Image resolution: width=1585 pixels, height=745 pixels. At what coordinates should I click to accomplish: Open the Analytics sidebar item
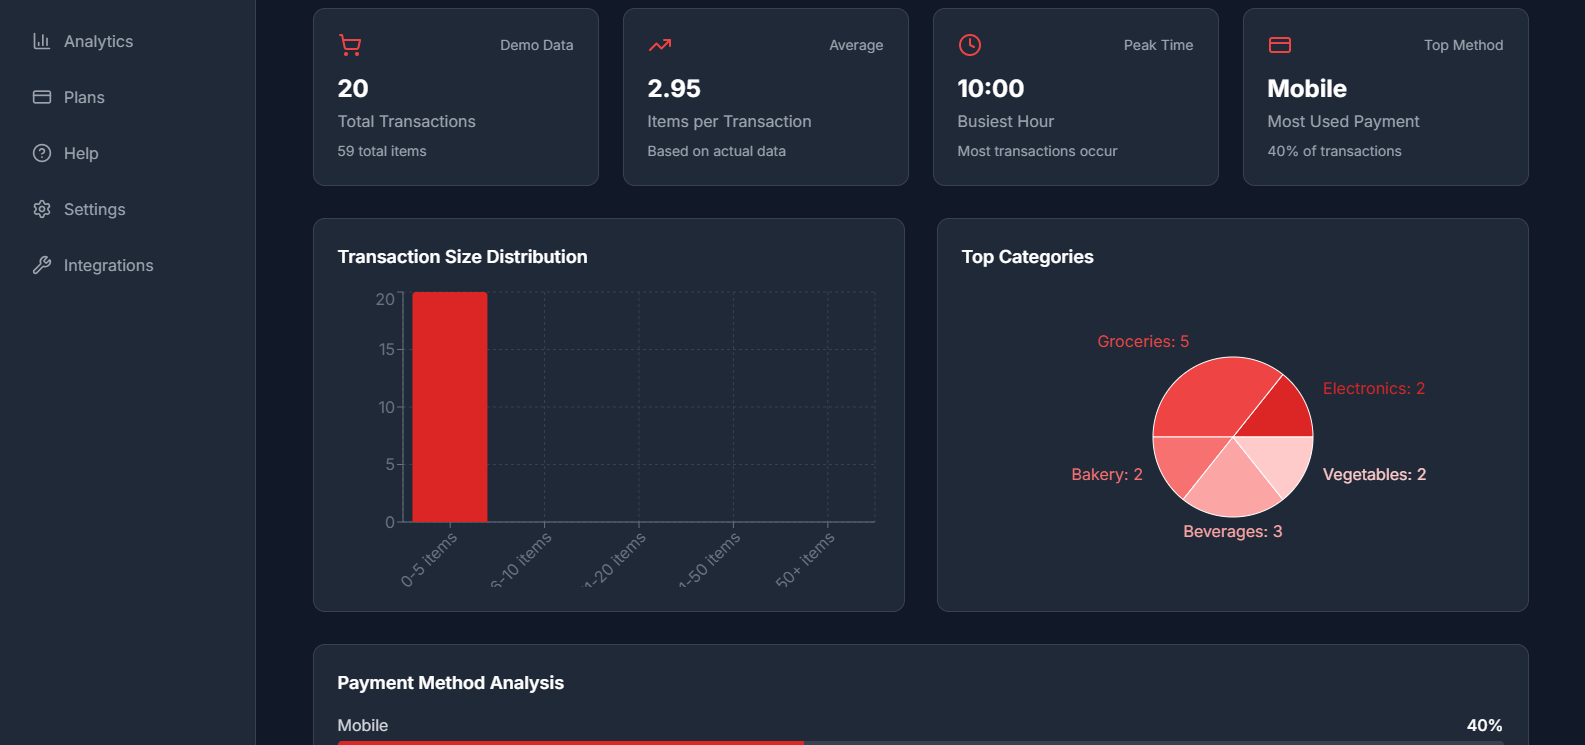(x=127, y=41)
